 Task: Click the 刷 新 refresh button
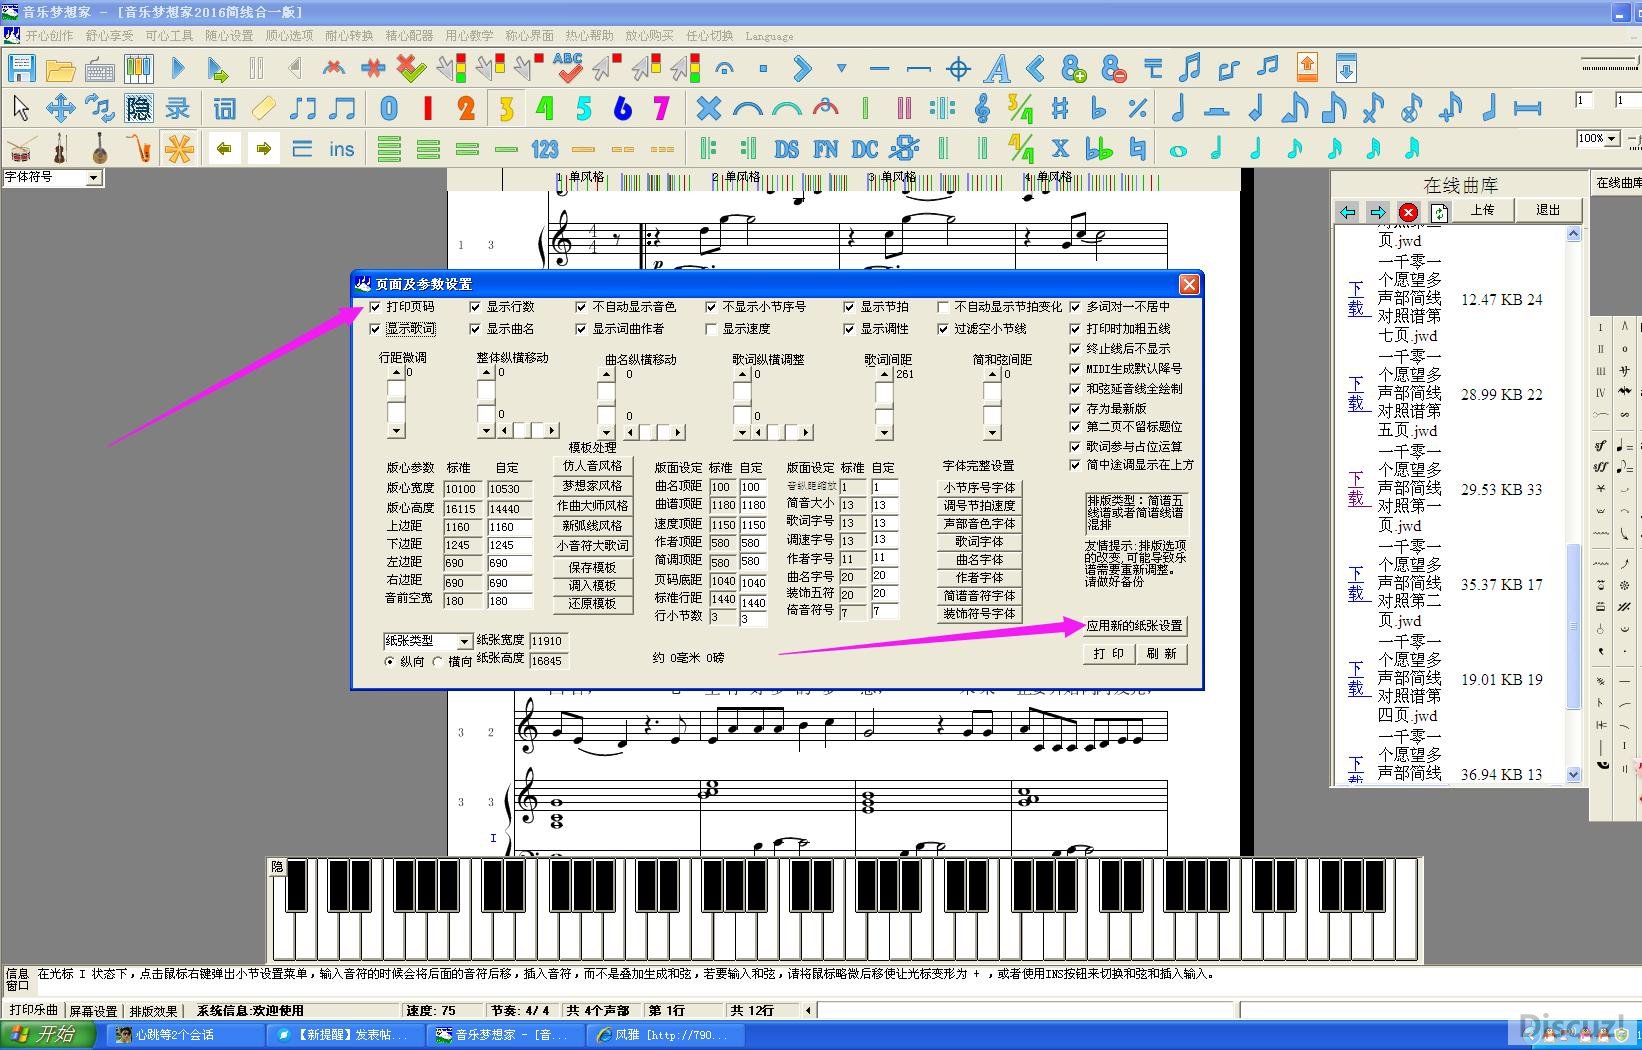click(x=1162, y=653)
